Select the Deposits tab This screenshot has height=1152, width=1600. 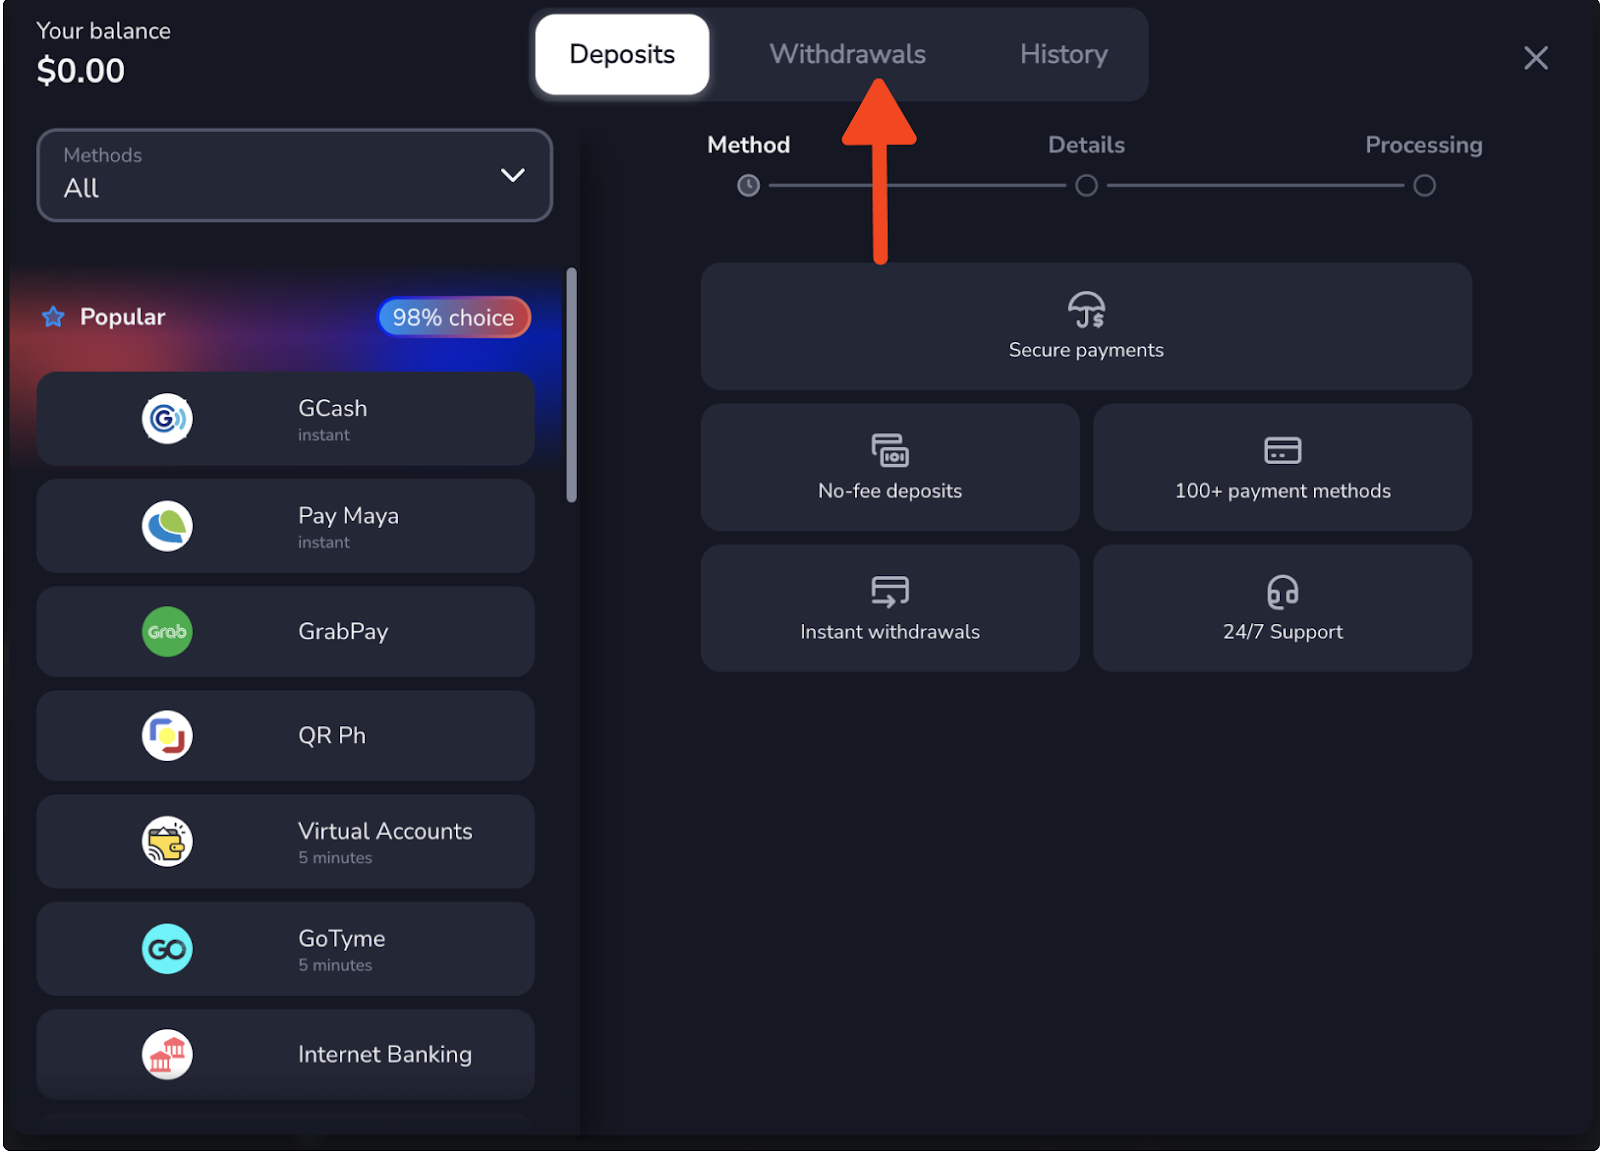tap(622, 54)
